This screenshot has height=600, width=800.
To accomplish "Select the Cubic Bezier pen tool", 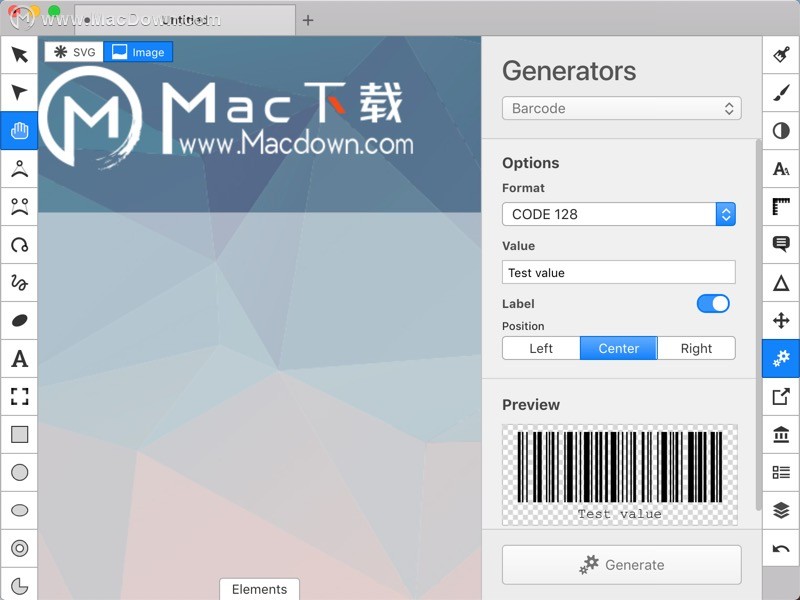I will 19,207.
